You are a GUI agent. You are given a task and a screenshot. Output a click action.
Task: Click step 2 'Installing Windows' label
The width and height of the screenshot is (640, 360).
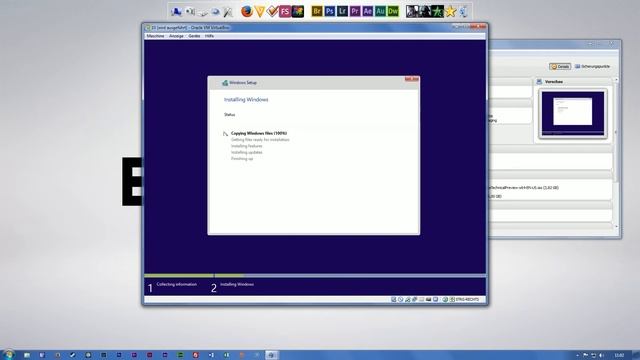click(x=237, y=284)
